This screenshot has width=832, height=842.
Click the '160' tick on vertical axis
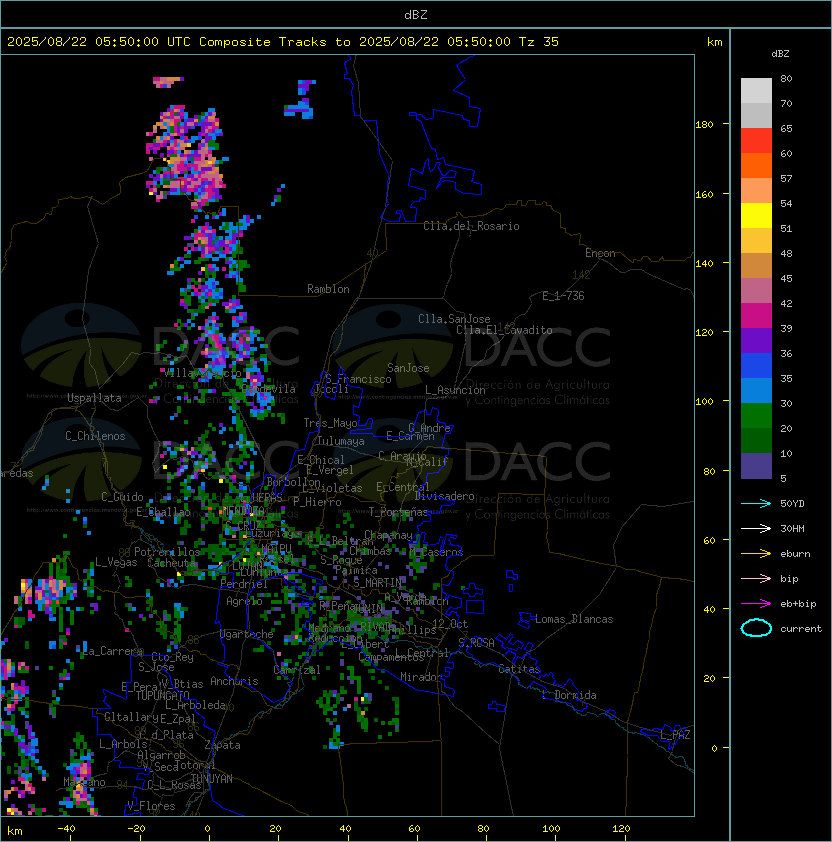704,194
